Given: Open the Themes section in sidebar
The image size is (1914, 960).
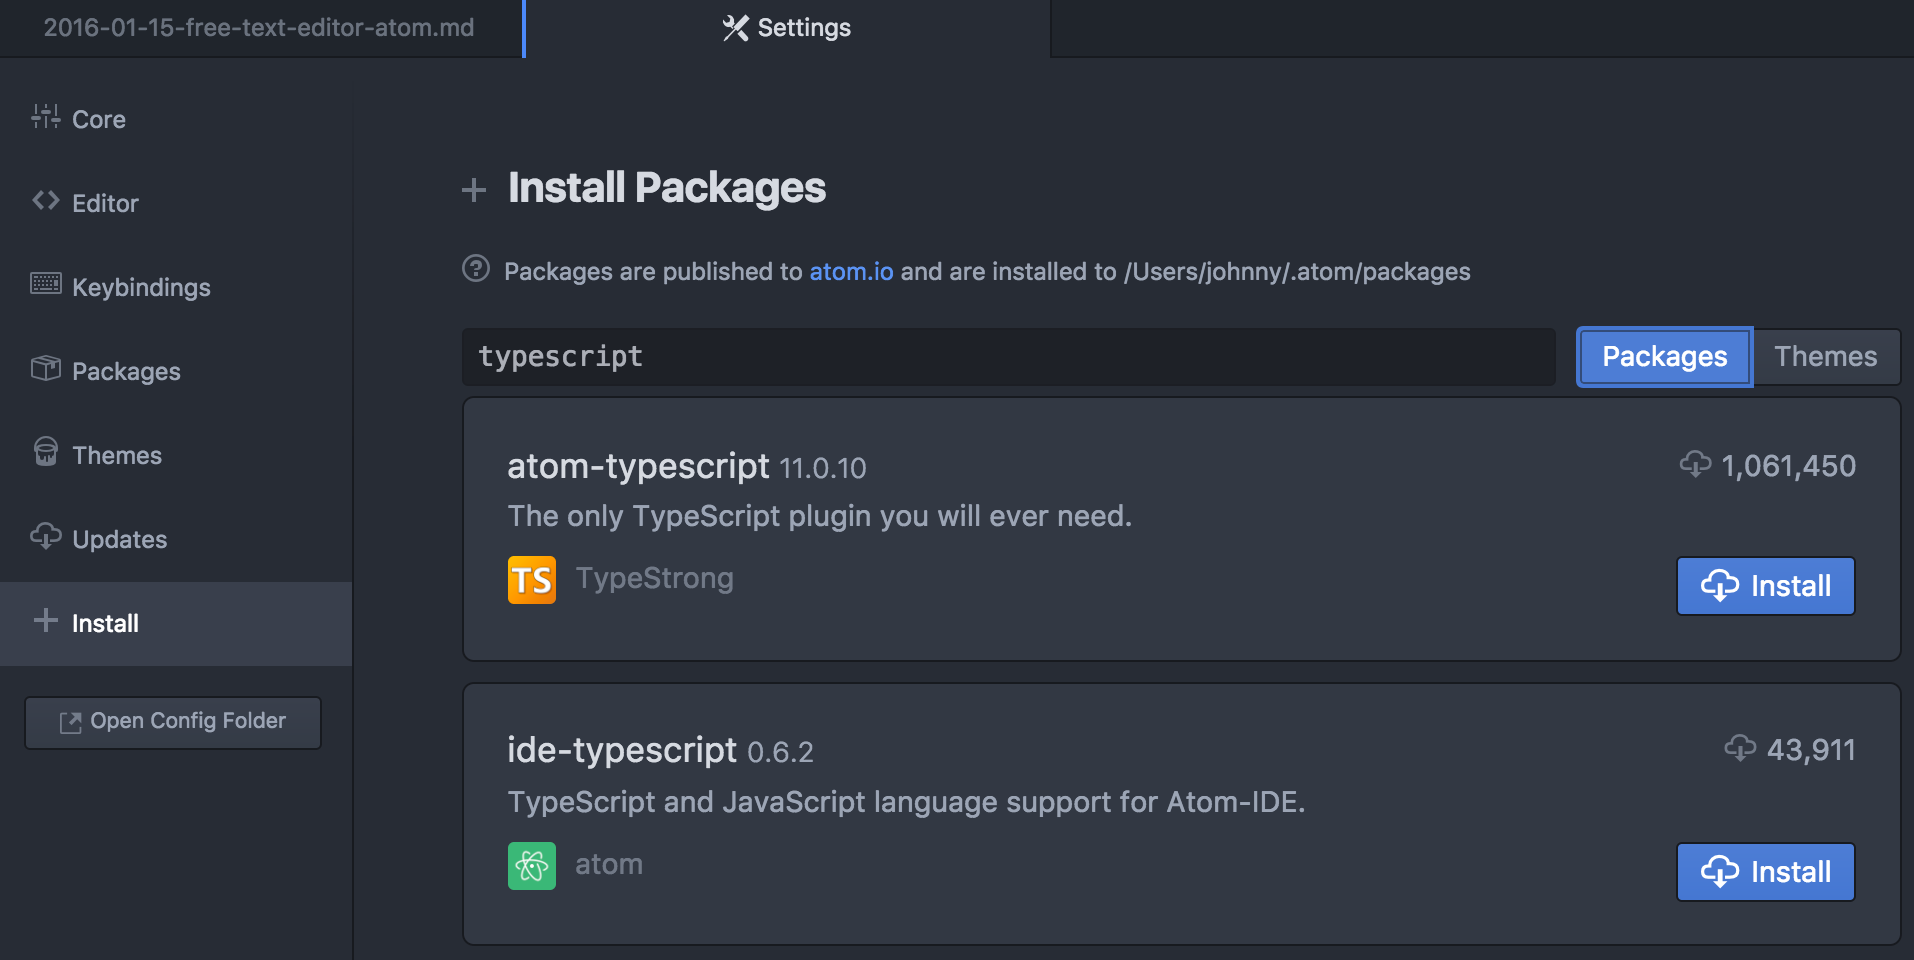Looking at the screenshot, I should [x=176, y=455].
